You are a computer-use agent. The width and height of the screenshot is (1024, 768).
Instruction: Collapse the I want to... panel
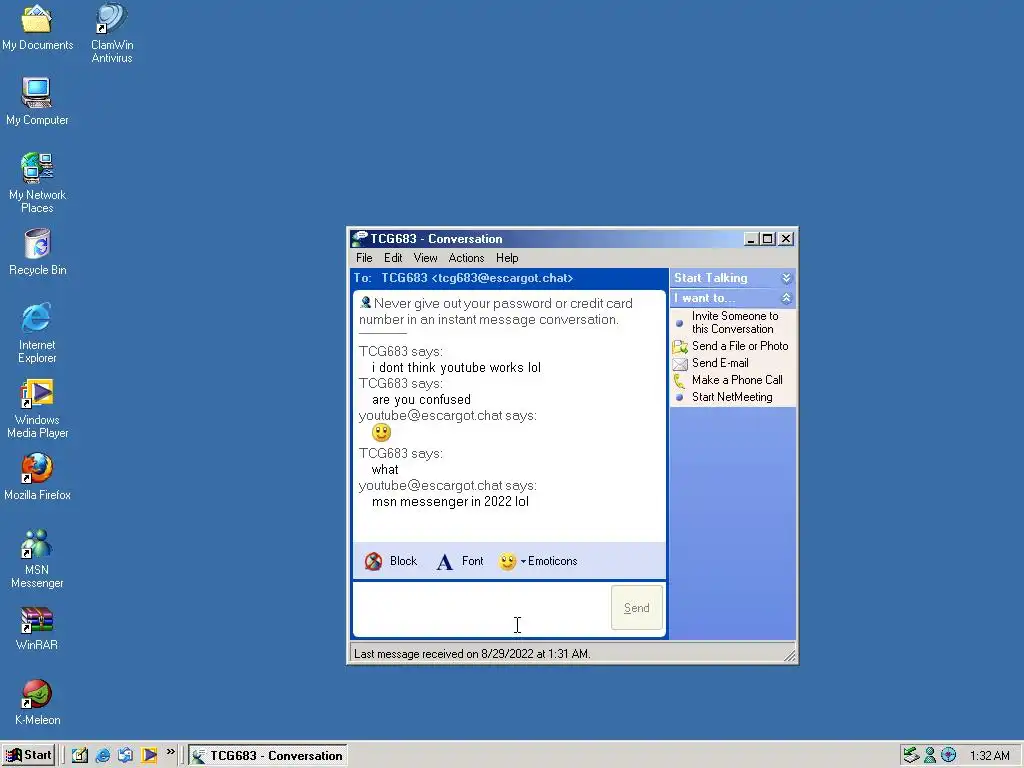pyautogui.click(x=786, y=298)
